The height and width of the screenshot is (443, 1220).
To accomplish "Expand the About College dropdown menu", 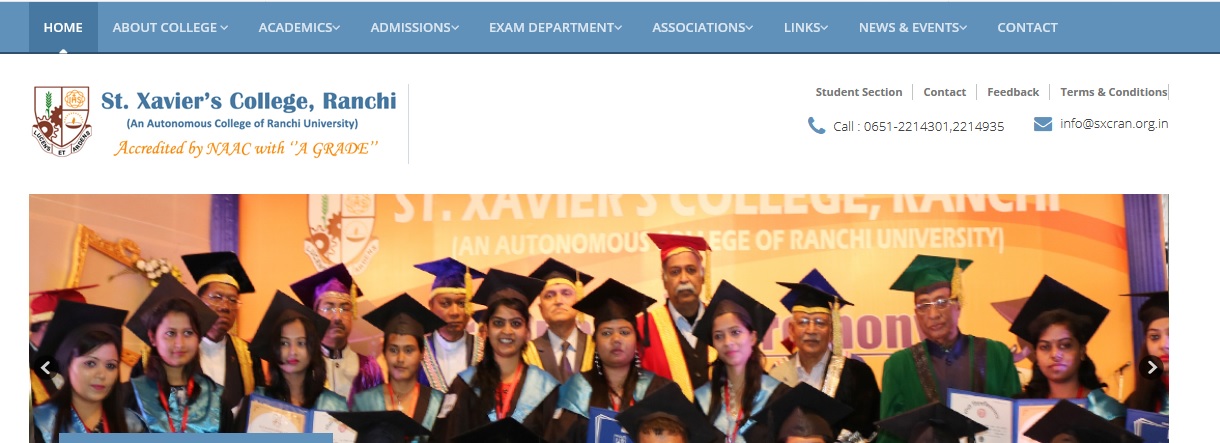I will 170,28.
